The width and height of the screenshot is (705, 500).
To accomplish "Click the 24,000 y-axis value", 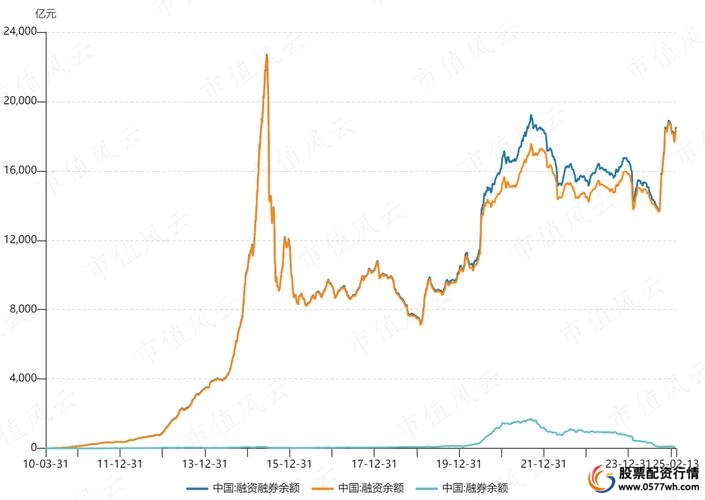I will point(20,32).
